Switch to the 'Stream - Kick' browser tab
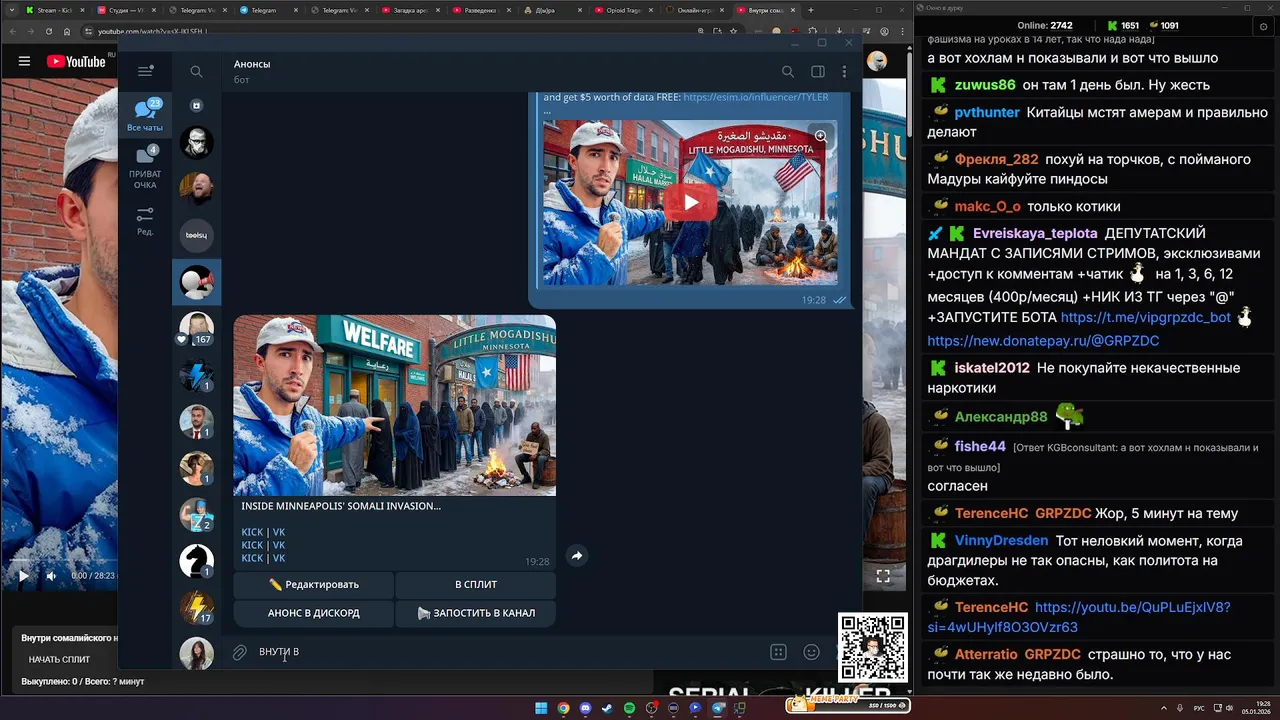The width and height of the screenshot is (1280, 720). pyautogui.click(x=55, y=10)
